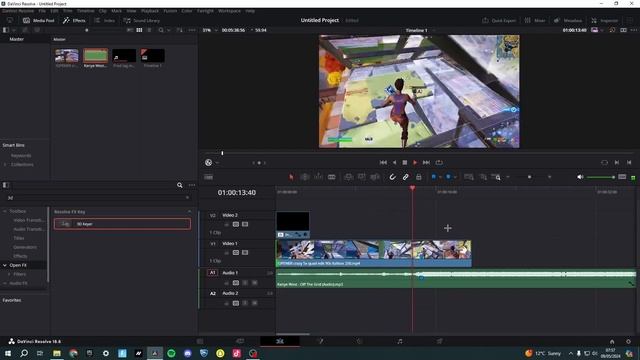
Task: Toggle the Effects panel button
Action: (74, 20)
